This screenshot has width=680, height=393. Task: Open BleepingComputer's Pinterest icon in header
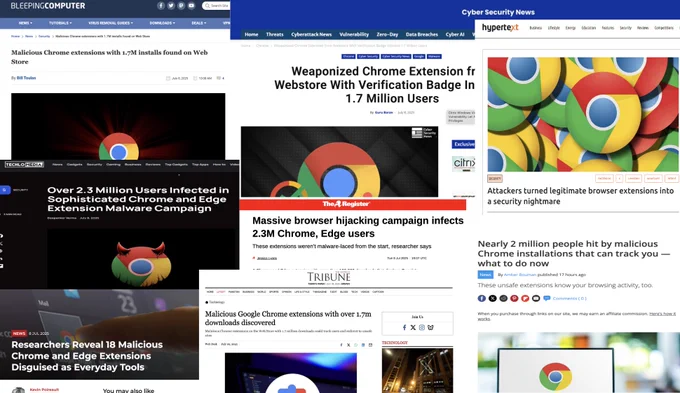click(181, 6)
